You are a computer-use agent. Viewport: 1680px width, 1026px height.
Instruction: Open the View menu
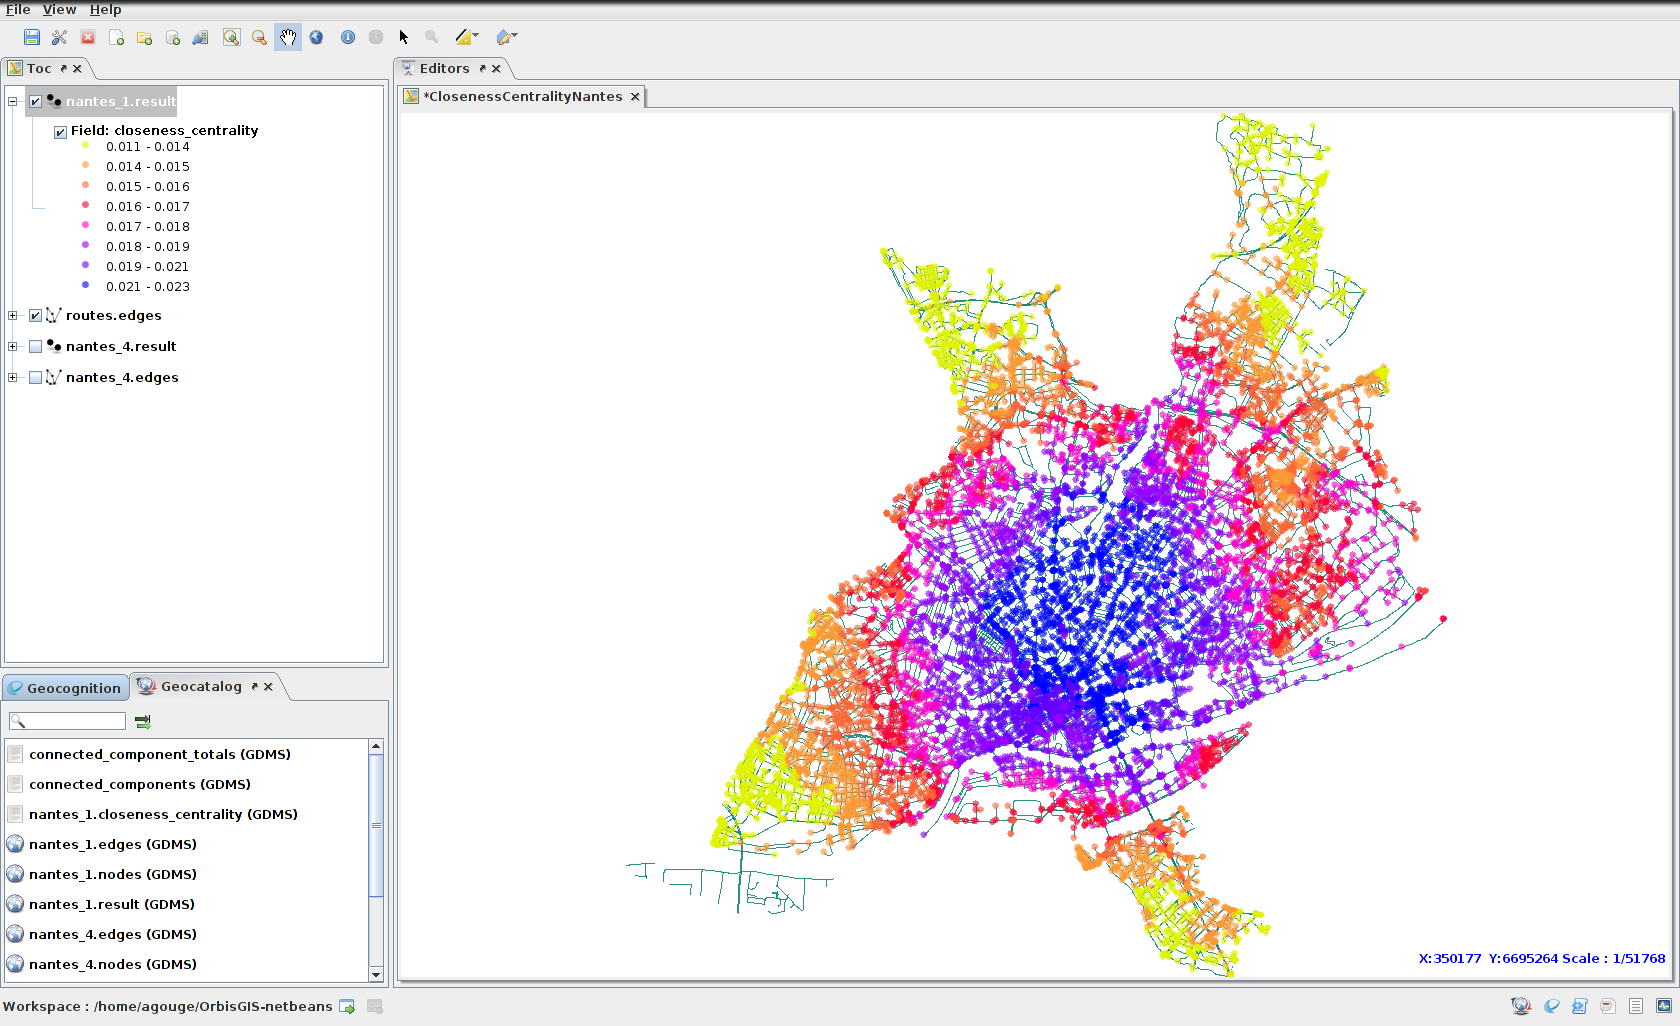click(x=59, y=9)
